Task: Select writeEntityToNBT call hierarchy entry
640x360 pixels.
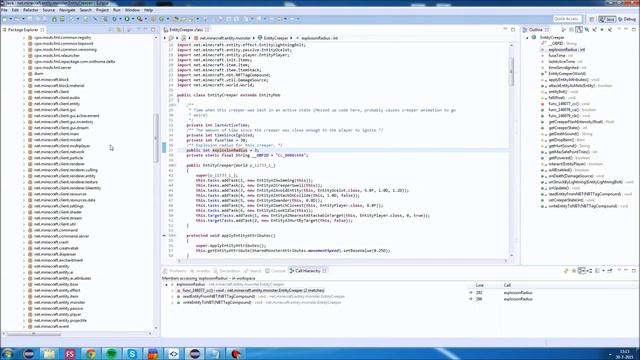Action: (x=262, y=302)
